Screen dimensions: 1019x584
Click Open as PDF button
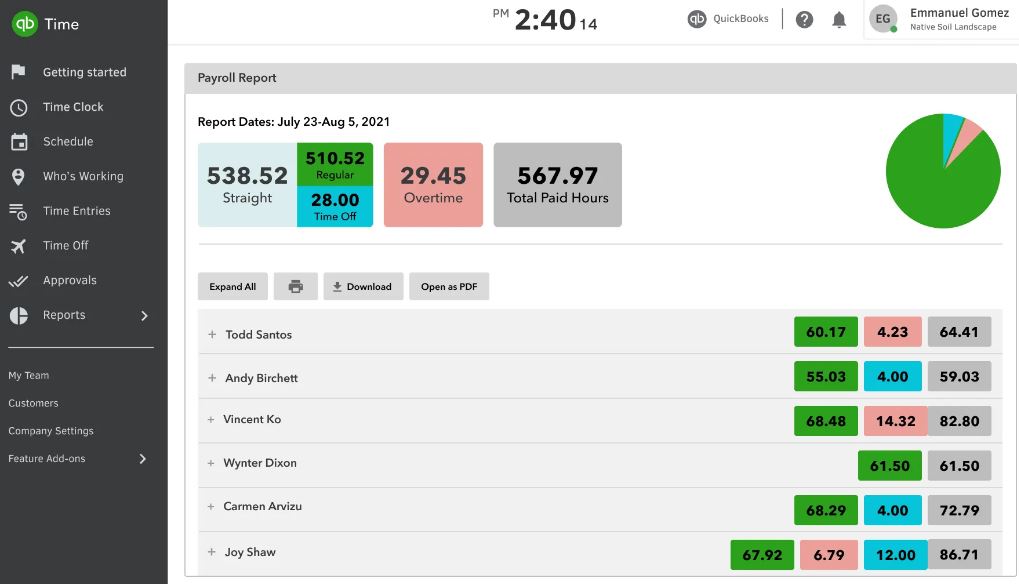(449, 286)
